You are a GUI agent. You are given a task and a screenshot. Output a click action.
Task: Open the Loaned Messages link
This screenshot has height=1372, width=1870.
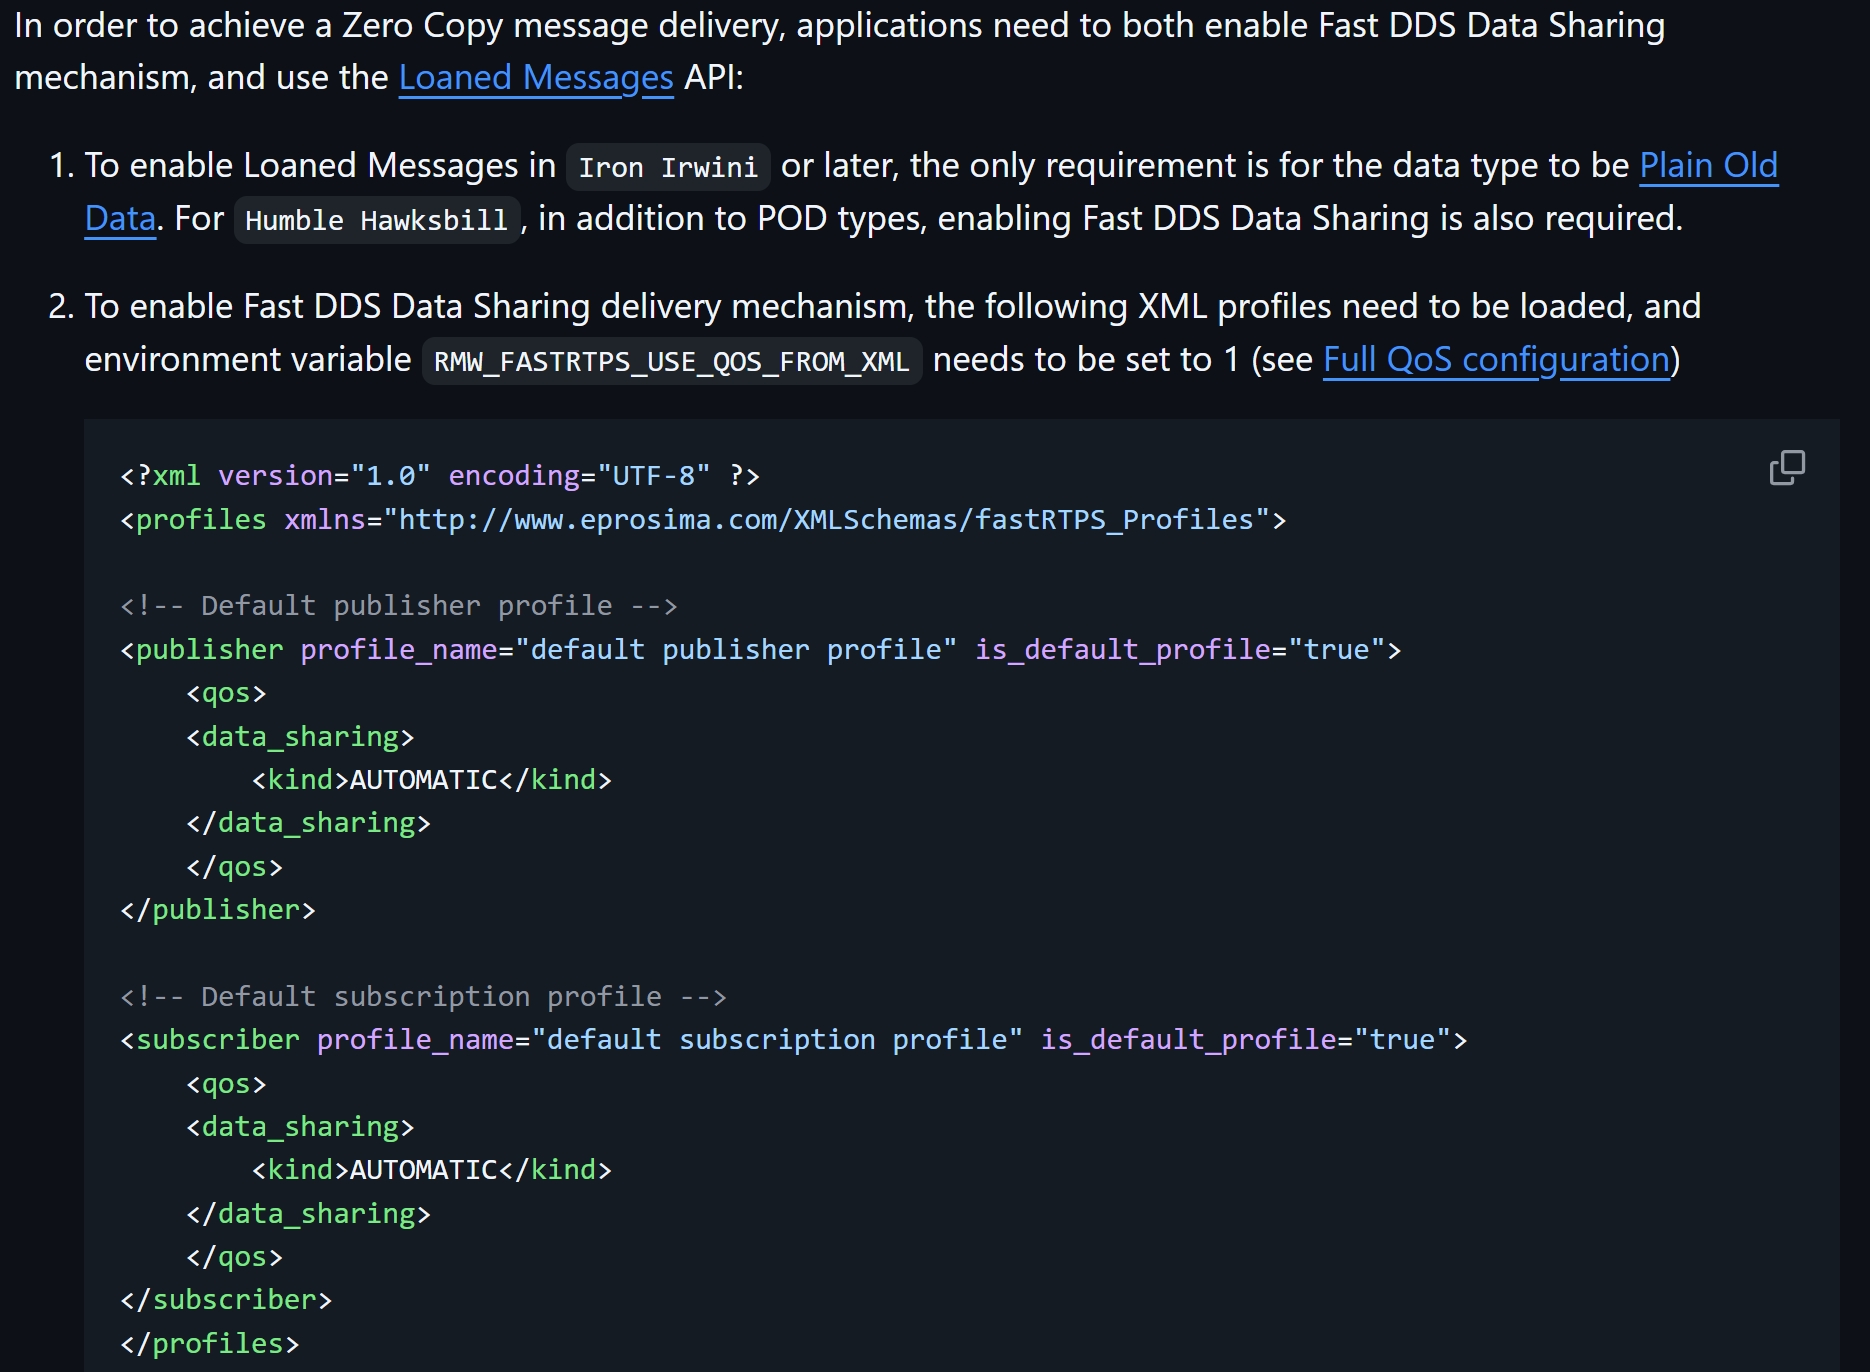coord(536,78)
